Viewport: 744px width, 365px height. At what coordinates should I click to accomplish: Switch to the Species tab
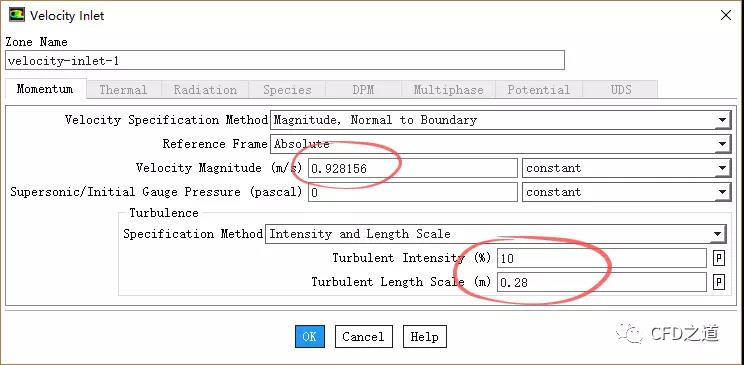pos(287,90)
